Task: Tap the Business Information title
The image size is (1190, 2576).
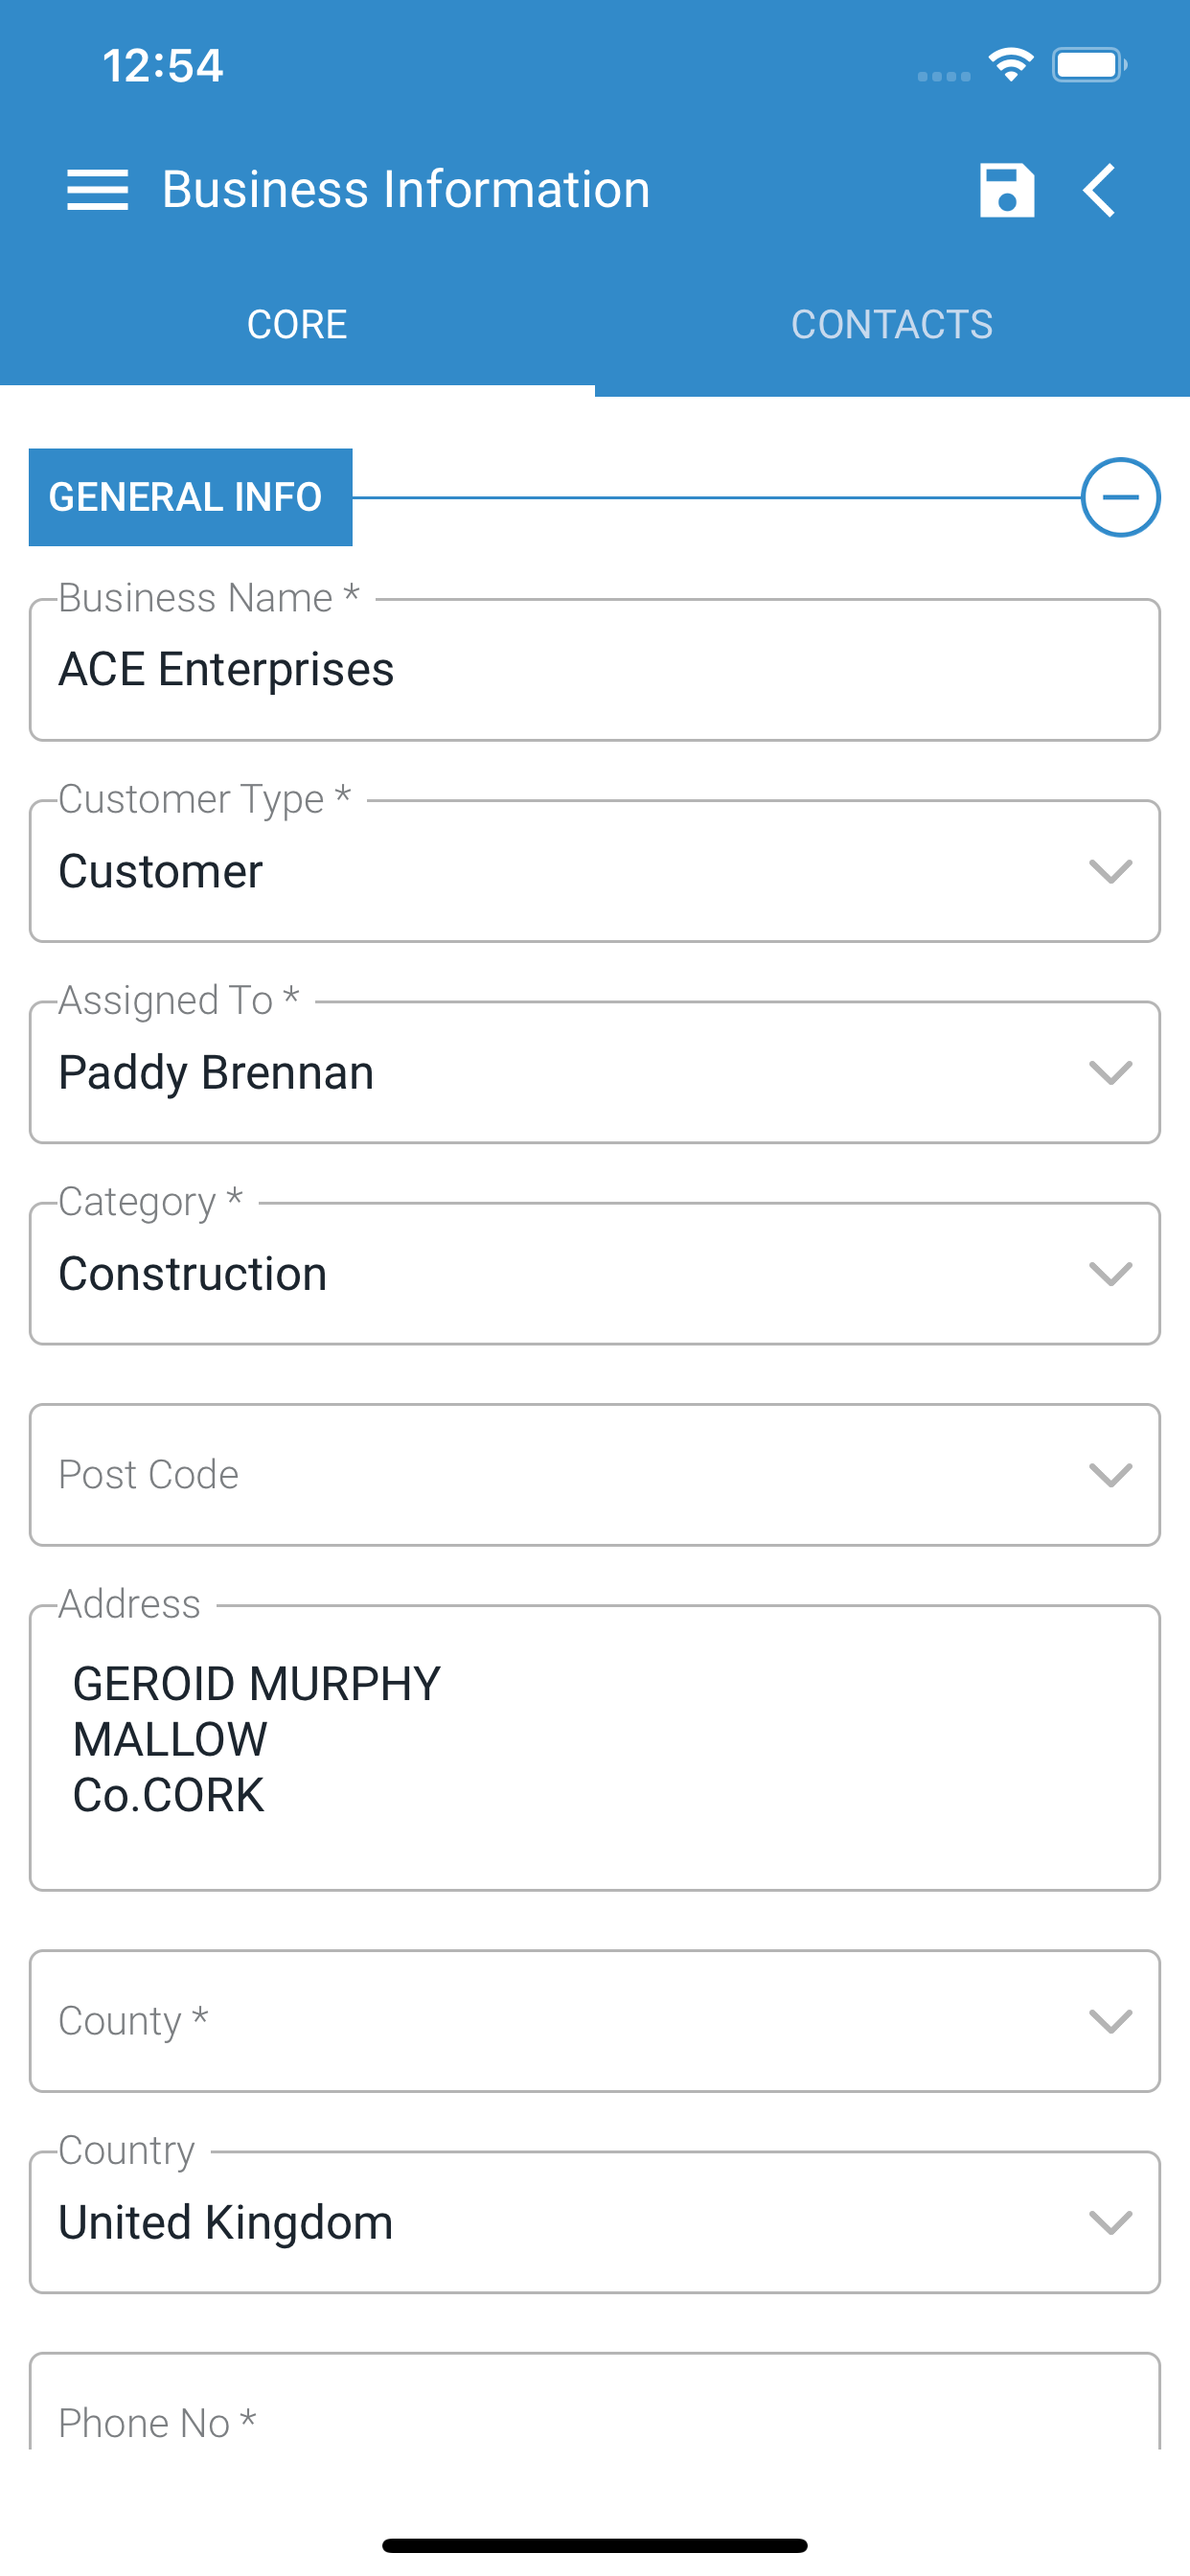Action: tap(406, 190)
